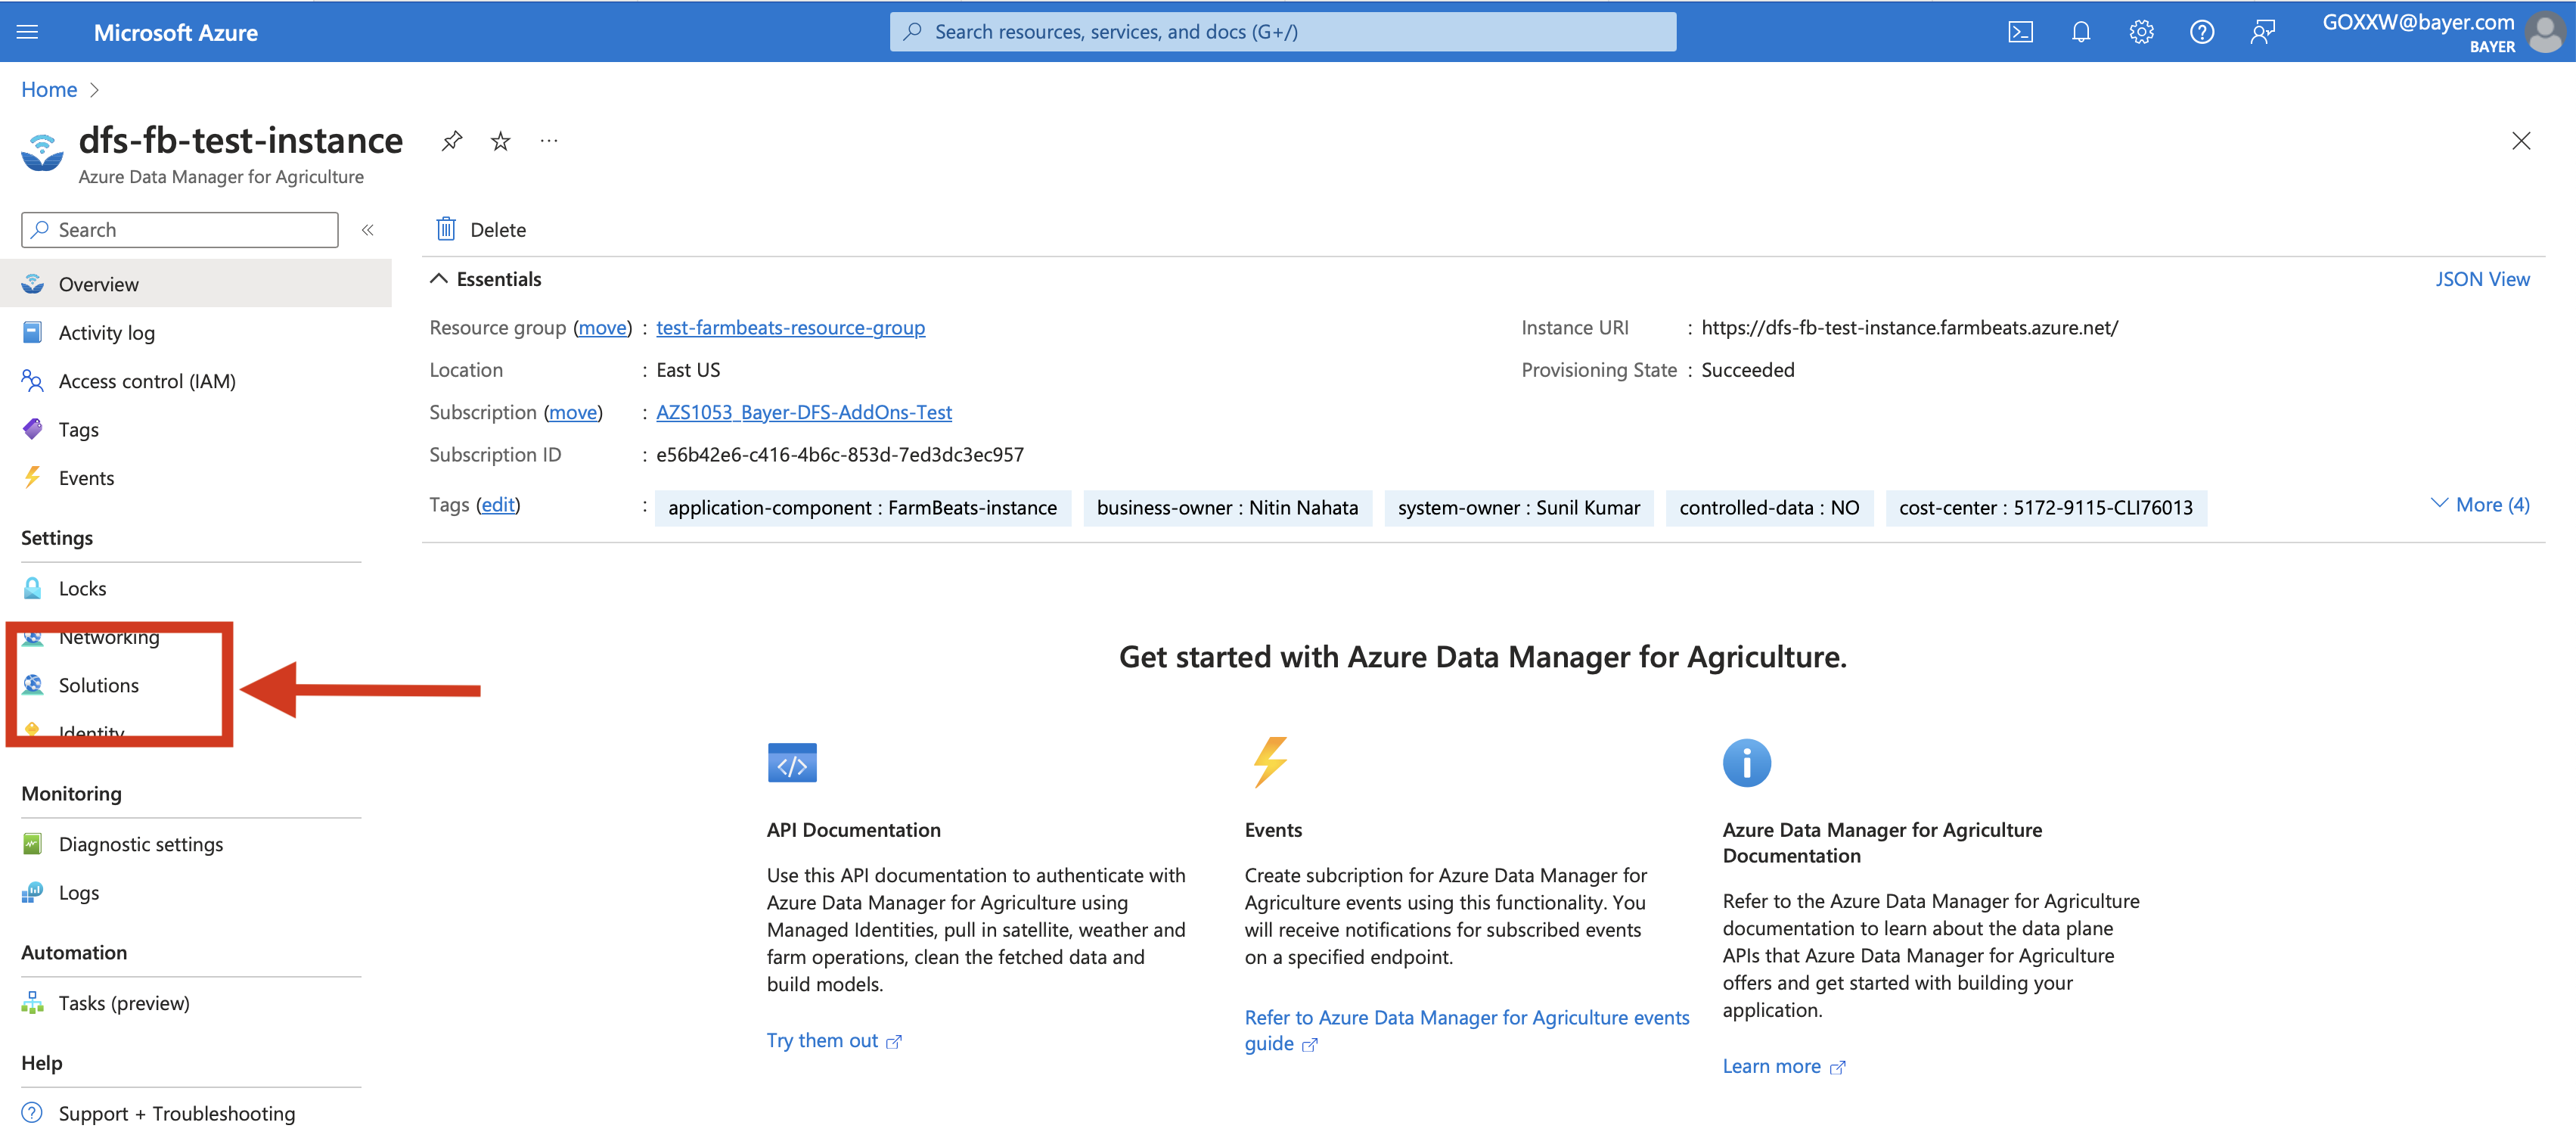Open AZS1053_Bayer-DFS-AddOns-Test subscription
The image size is (2576, 1141).
point(803,412)
